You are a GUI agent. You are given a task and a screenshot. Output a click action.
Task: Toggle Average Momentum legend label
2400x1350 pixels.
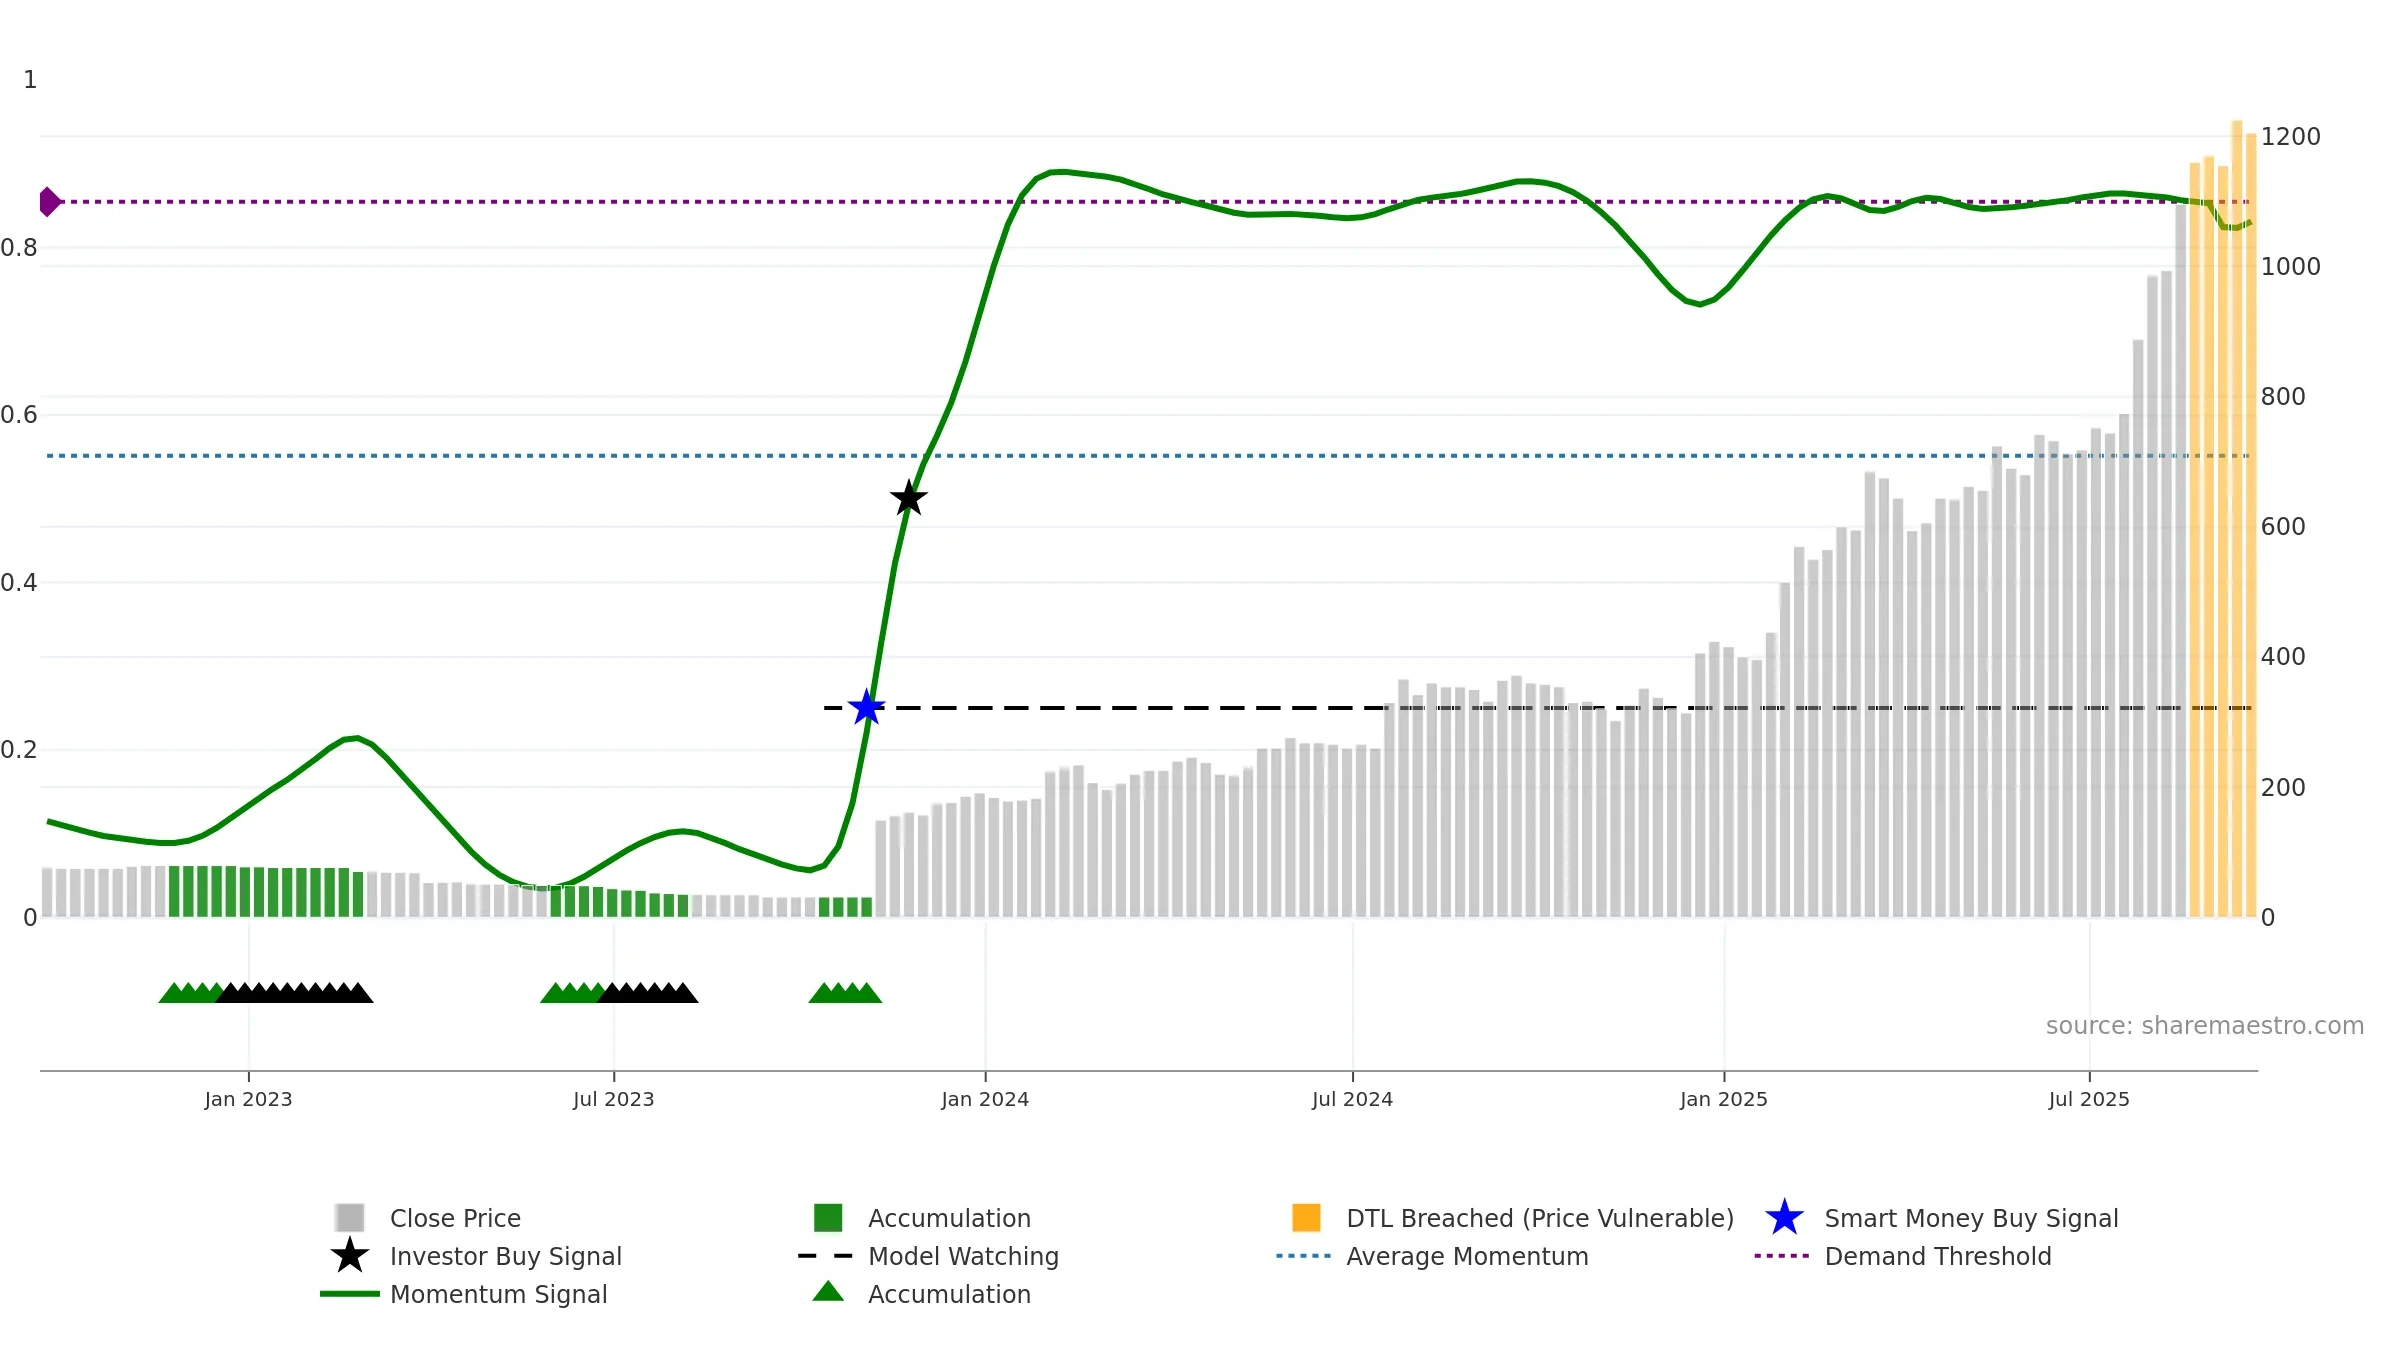click(1467, 1256)
